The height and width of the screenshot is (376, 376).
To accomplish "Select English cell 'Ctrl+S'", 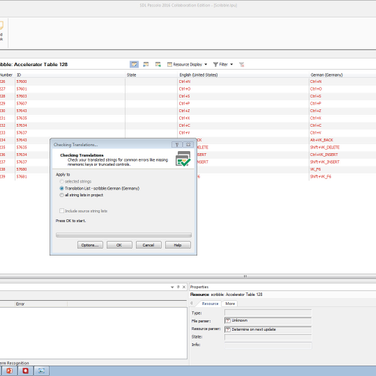I will pyautogui.click(x=244, y=96).
